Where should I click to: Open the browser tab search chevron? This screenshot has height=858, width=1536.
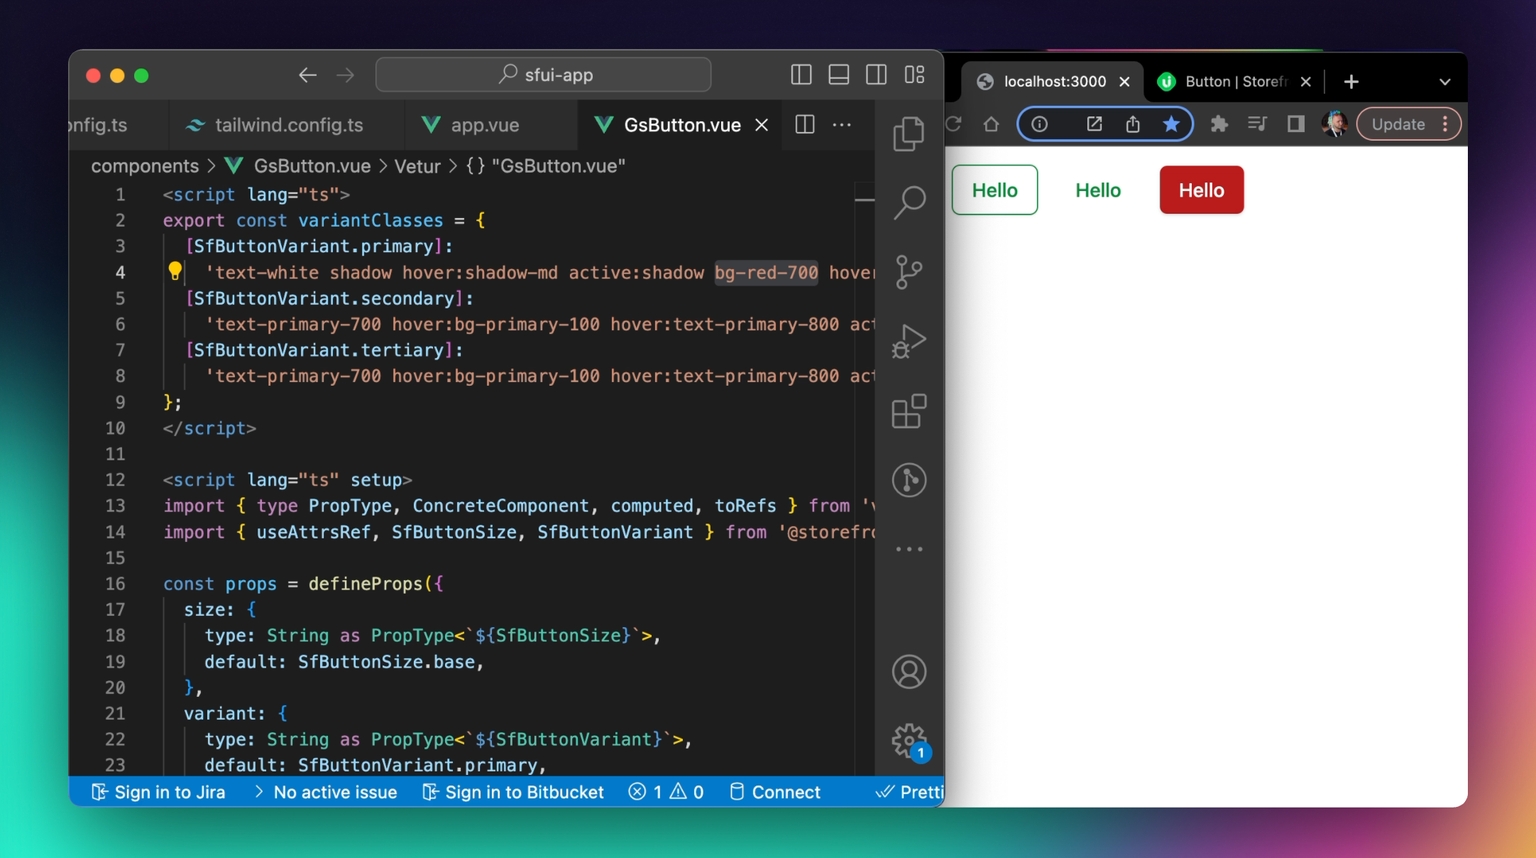(x=1444, y=82)
